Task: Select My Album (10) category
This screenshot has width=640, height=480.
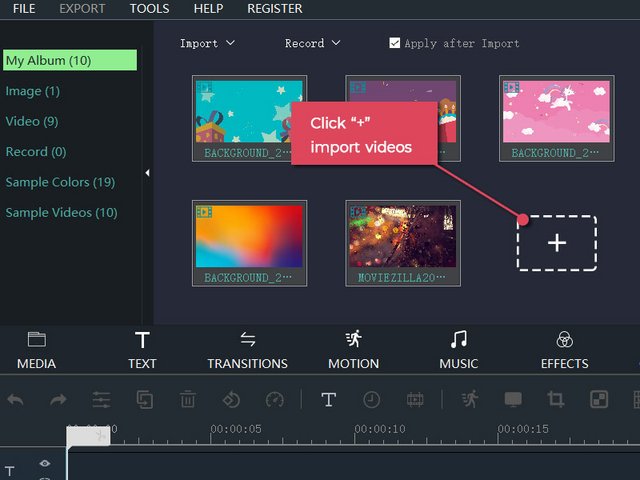Action: (x=70, y=60)
